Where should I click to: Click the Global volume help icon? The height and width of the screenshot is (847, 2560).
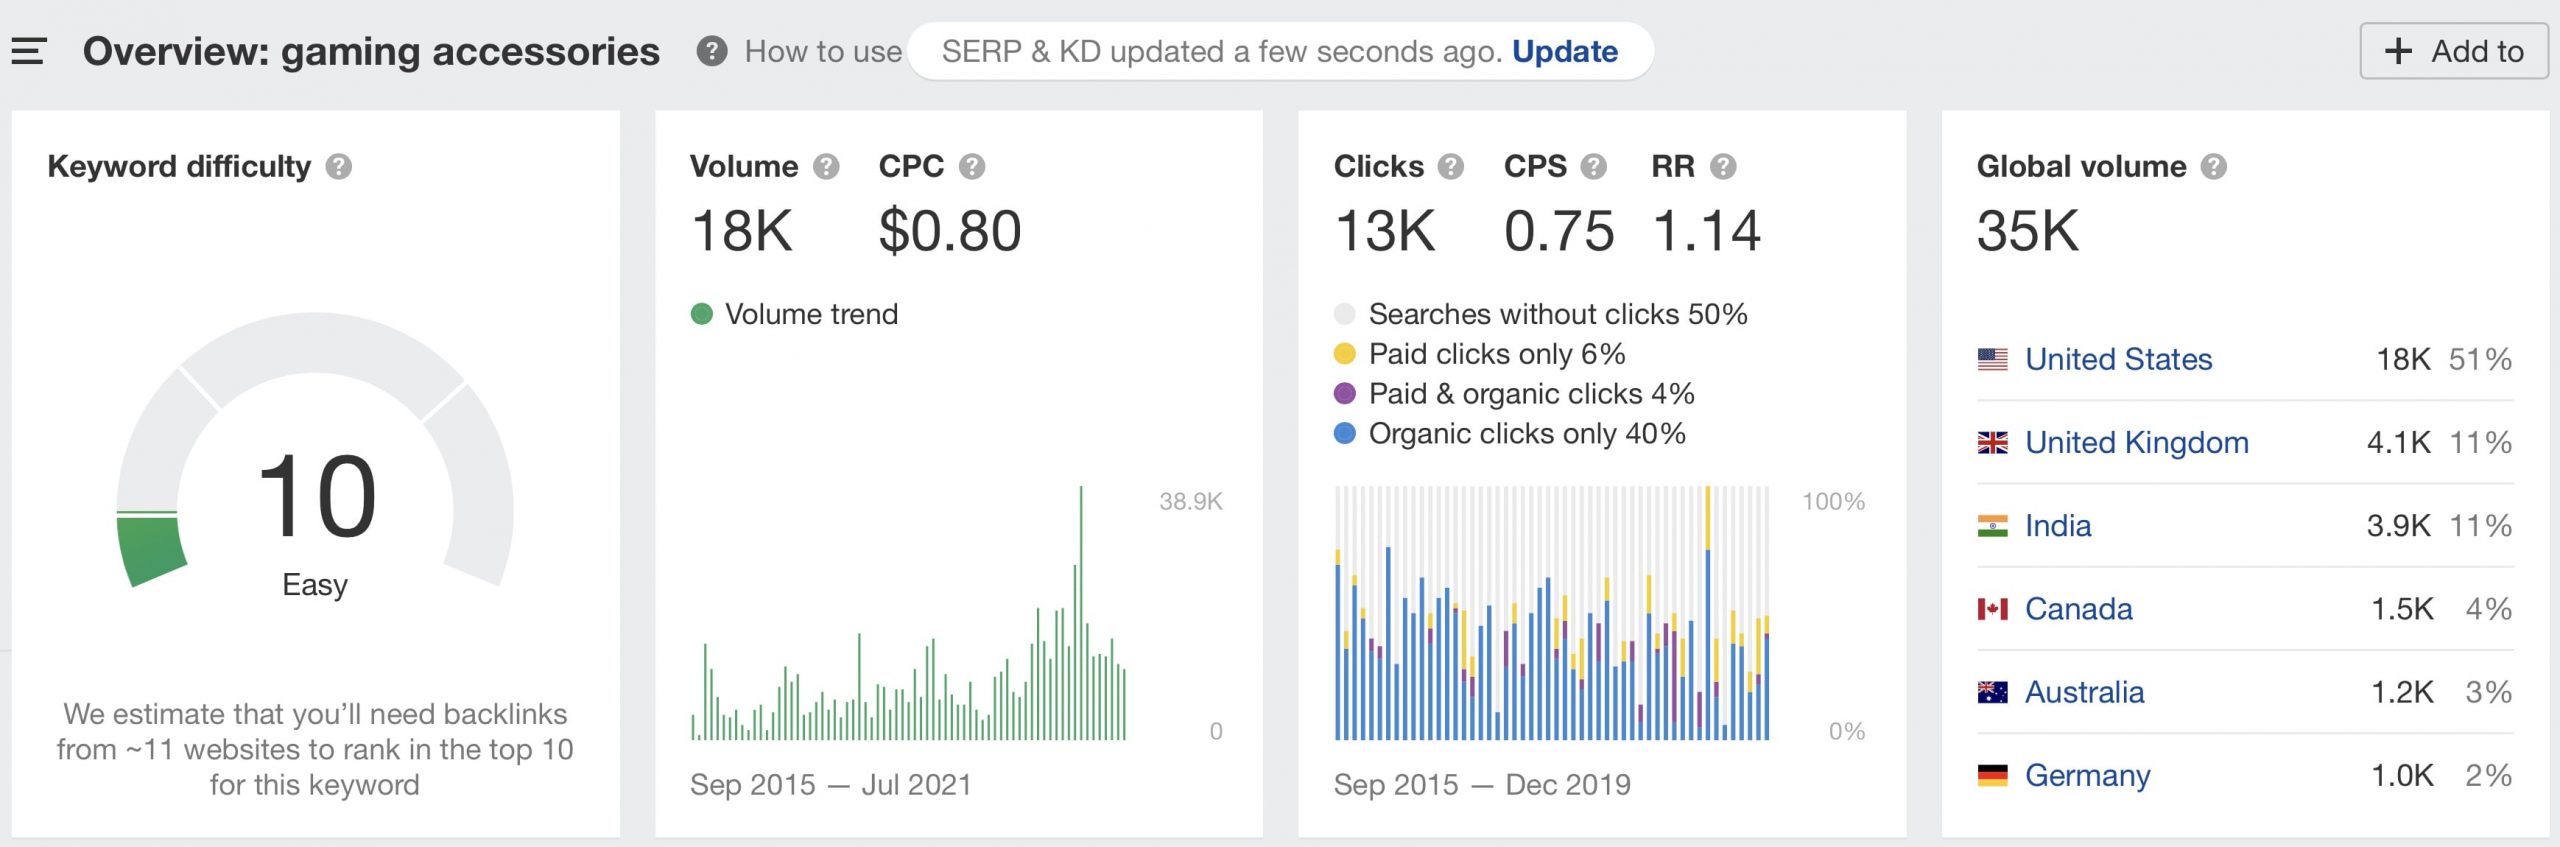tap(2214, 166)
